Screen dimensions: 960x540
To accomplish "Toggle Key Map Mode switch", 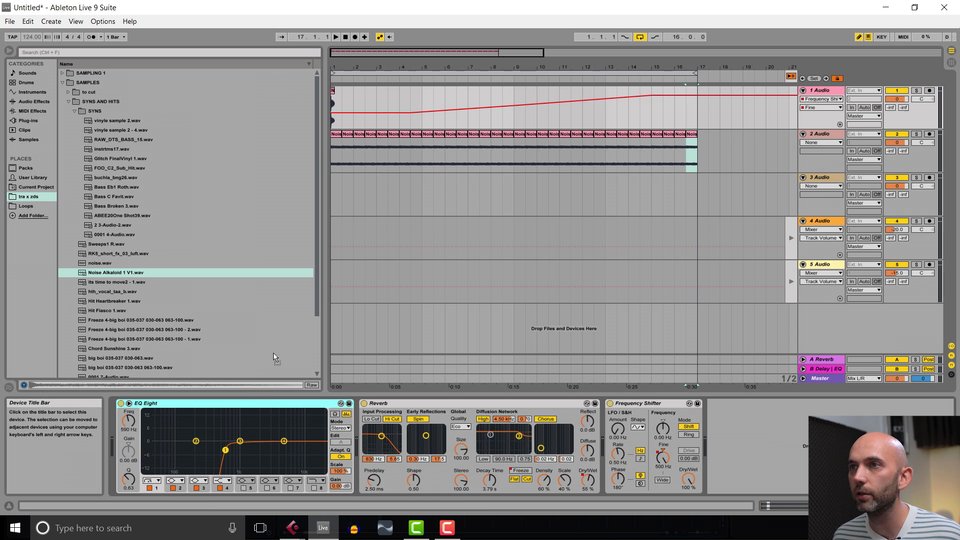I will [x=882, y=37].
